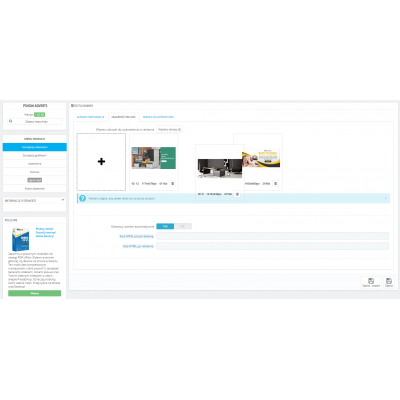Click the Wybierz strony button
This screenshot has height=400, width=400.
pos(169,129)
